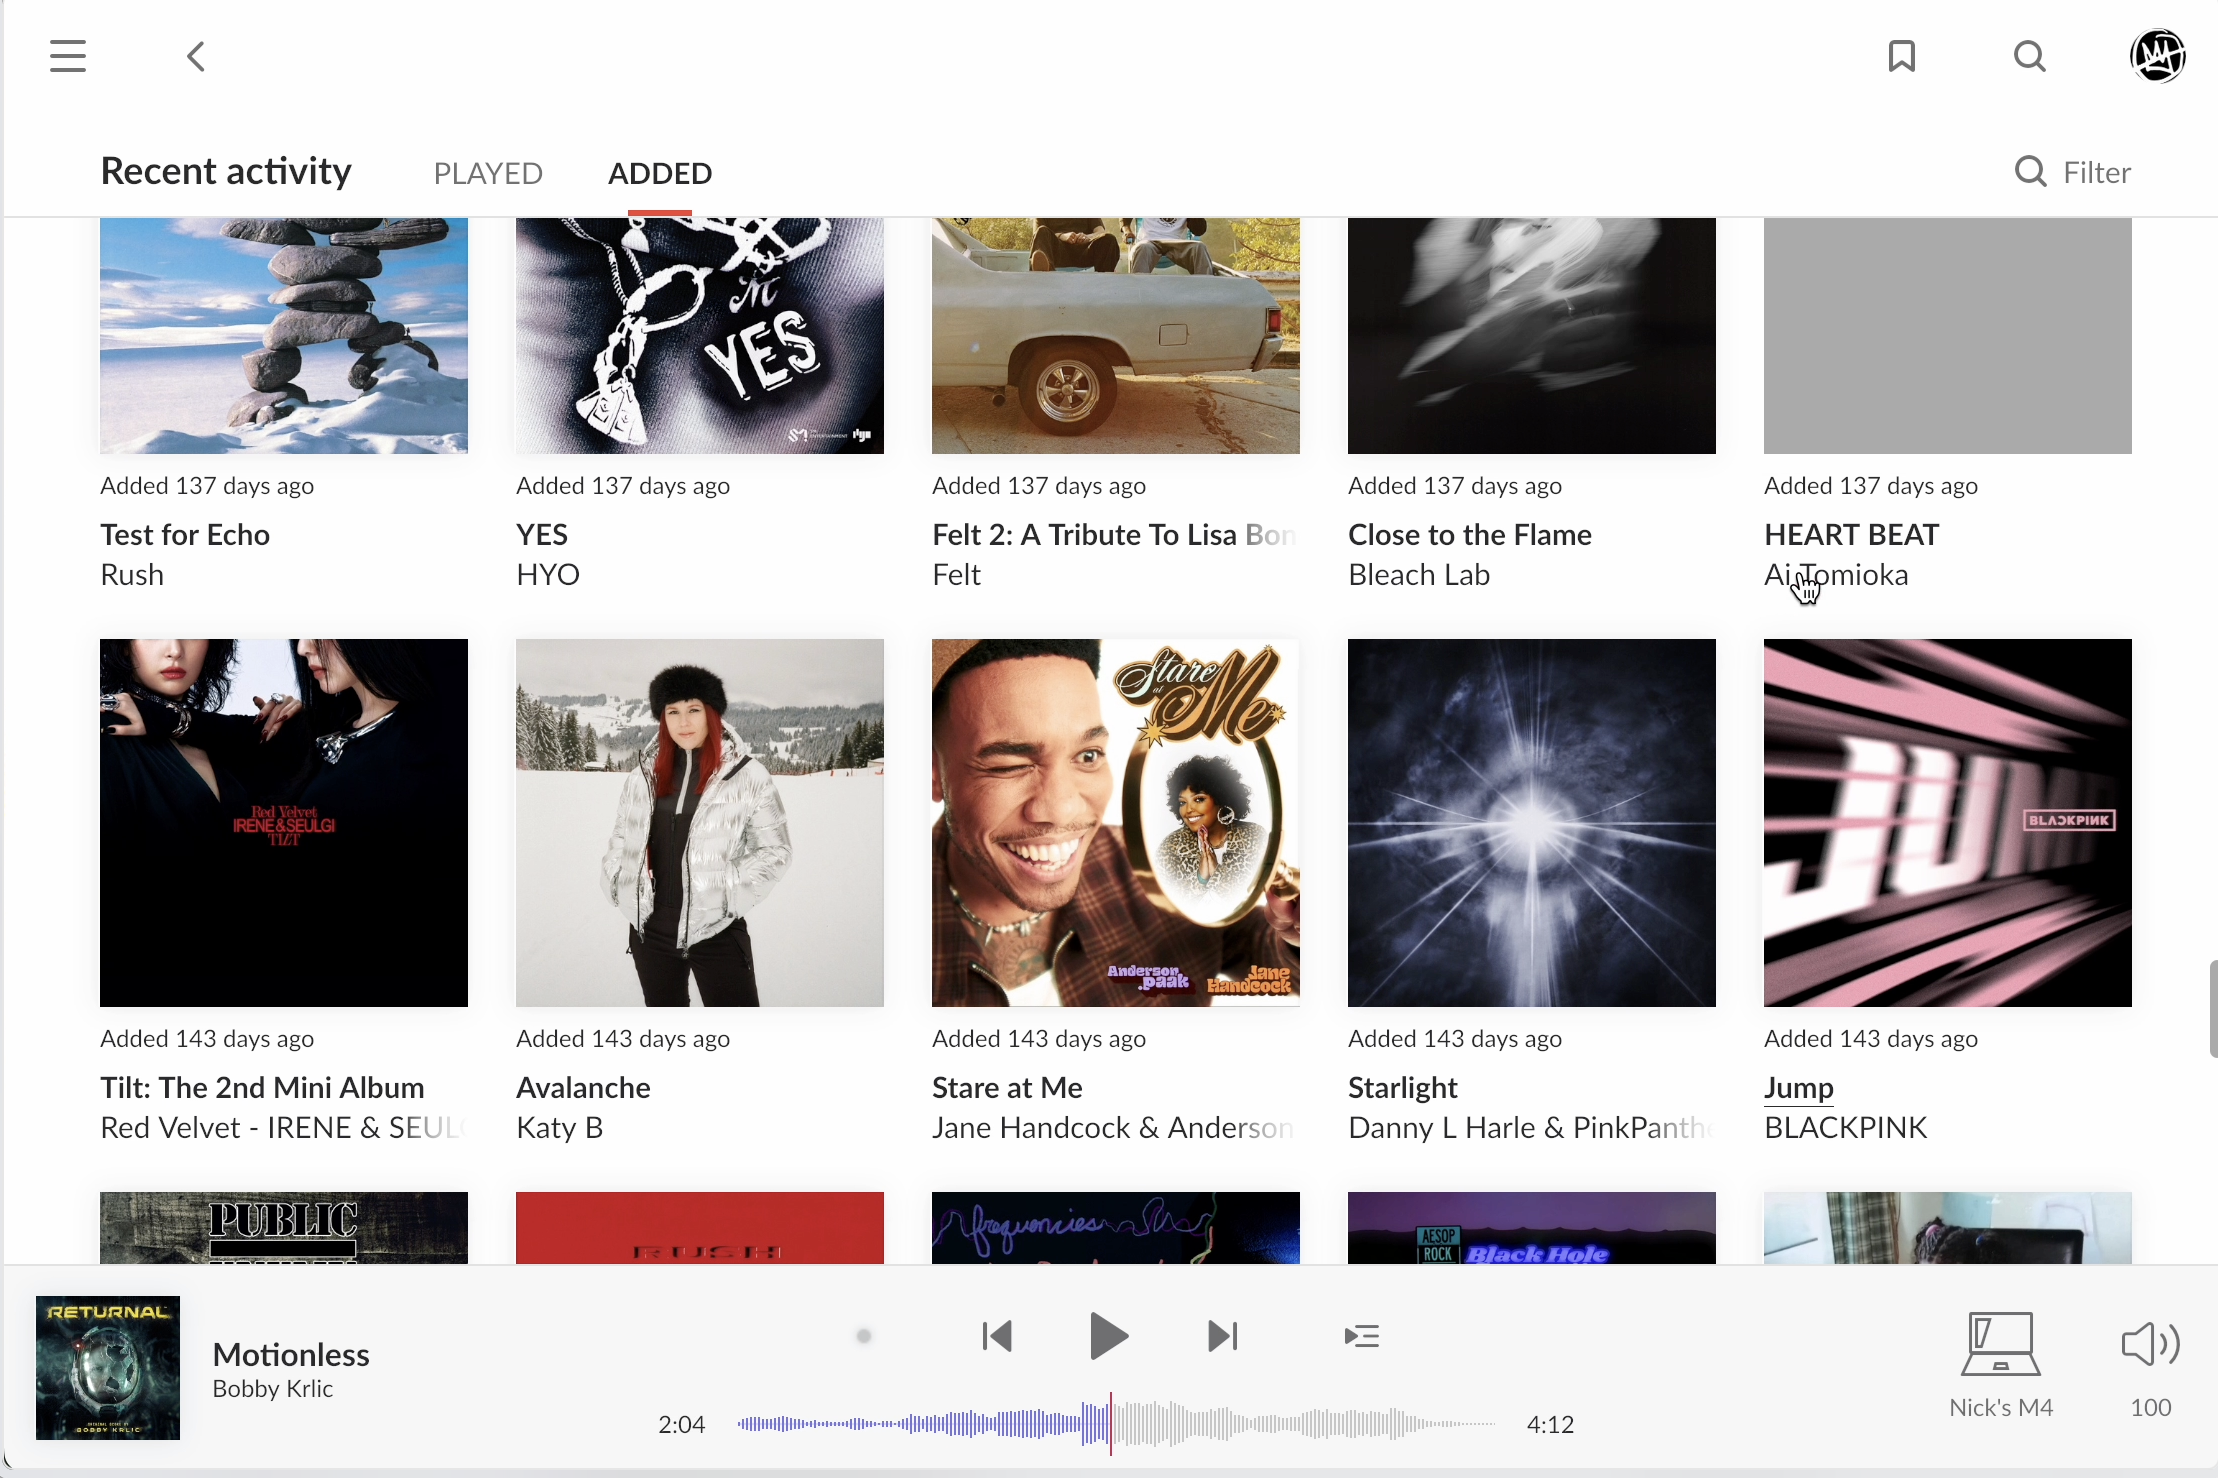Skip to the previous track

coord(998,1336)
